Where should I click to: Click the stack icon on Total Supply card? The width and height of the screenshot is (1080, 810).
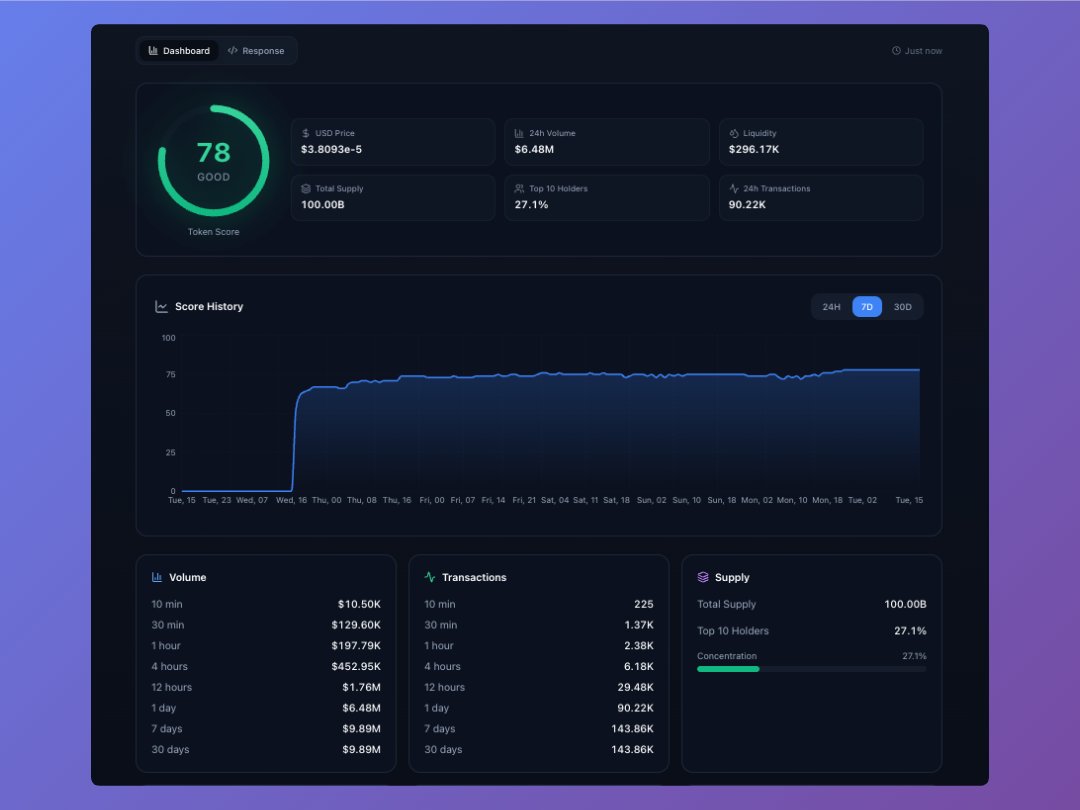306,188
